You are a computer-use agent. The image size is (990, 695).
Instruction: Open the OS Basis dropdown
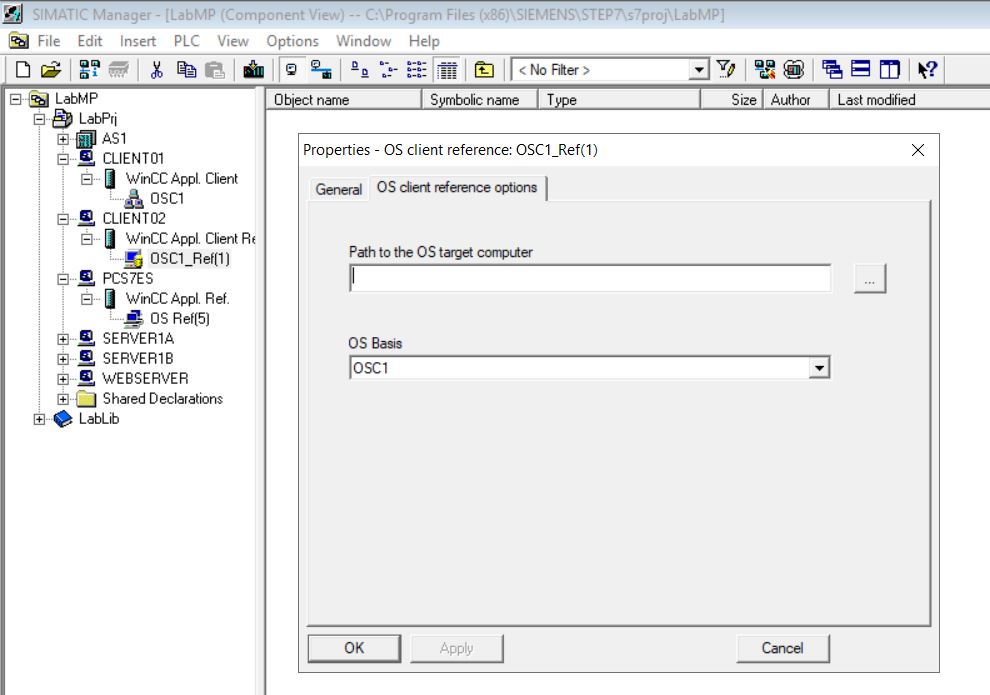[x=819, y=367]
